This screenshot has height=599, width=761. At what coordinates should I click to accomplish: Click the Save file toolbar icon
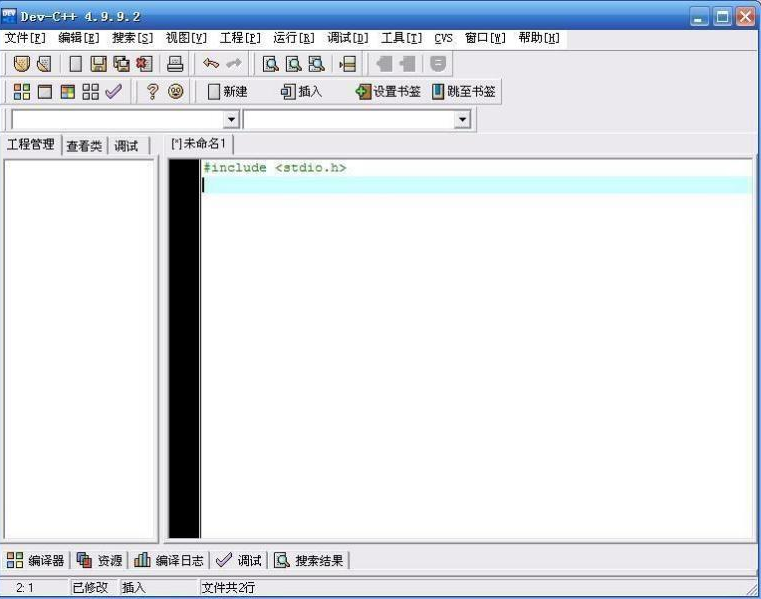[x=99, y=64]
